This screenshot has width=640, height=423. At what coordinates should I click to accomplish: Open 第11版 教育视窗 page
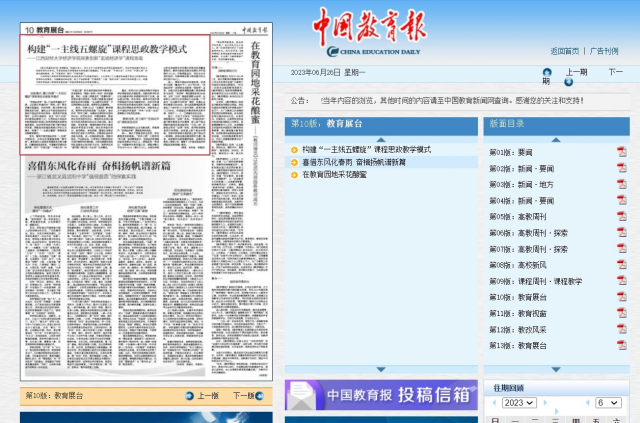518,313
